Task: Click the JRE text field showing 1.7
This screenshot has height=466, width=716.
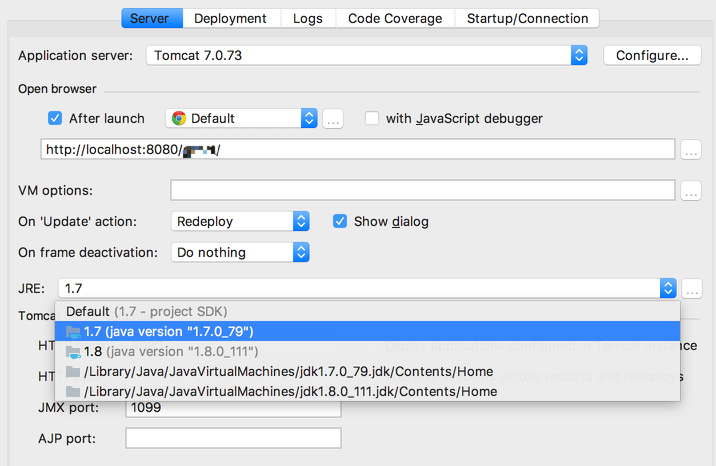Action: [x=359, y=288]
